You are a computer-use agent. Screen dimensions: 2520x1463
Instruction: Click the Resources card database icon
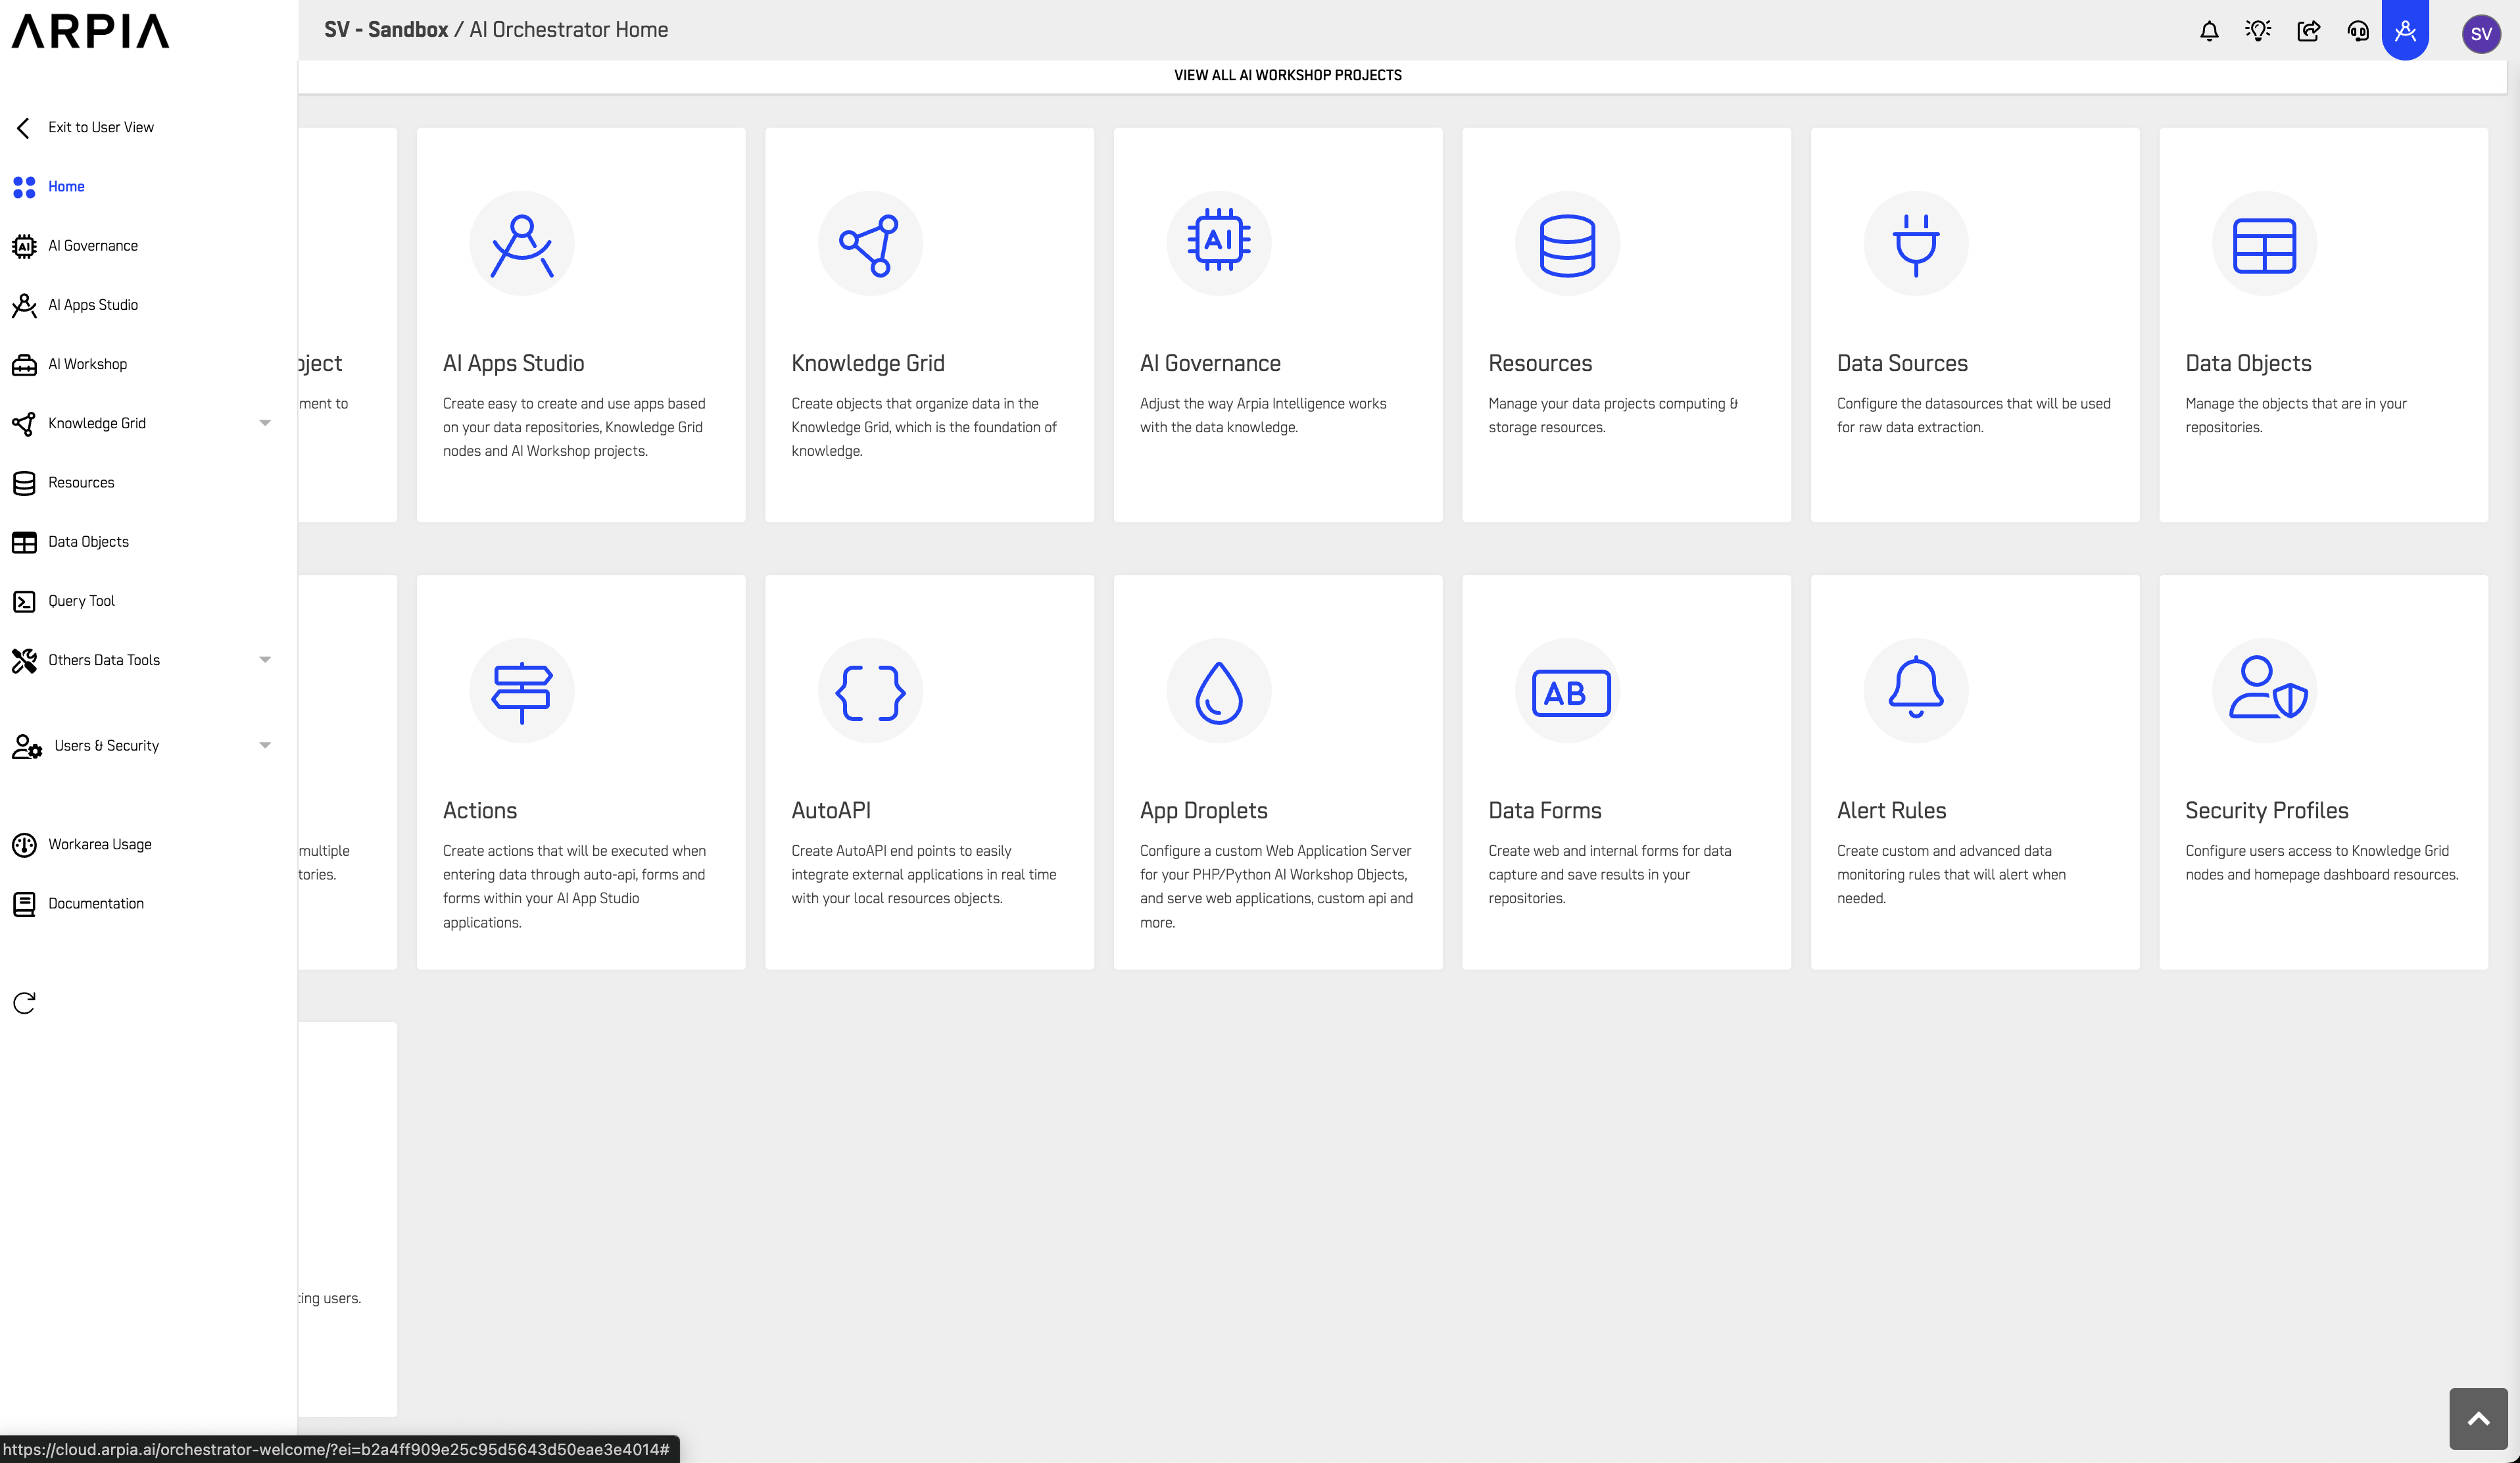pyautogui.click(x=1567, y=244)
